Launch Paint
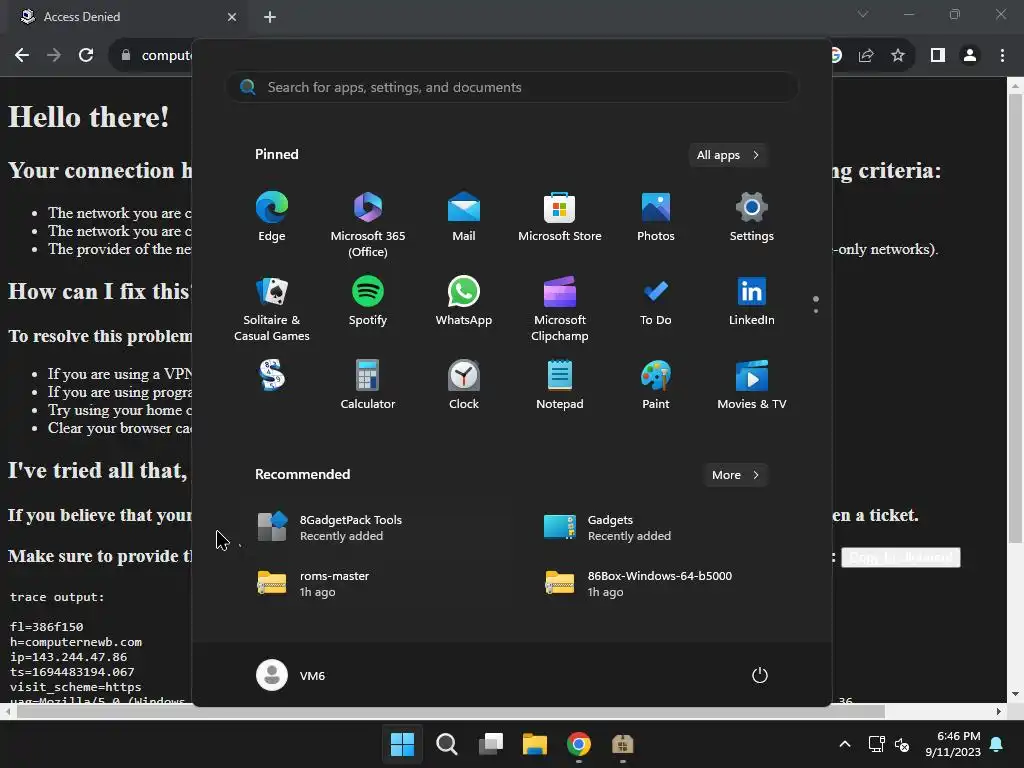The image size is (1024, 768). click(x=656, y=385)
